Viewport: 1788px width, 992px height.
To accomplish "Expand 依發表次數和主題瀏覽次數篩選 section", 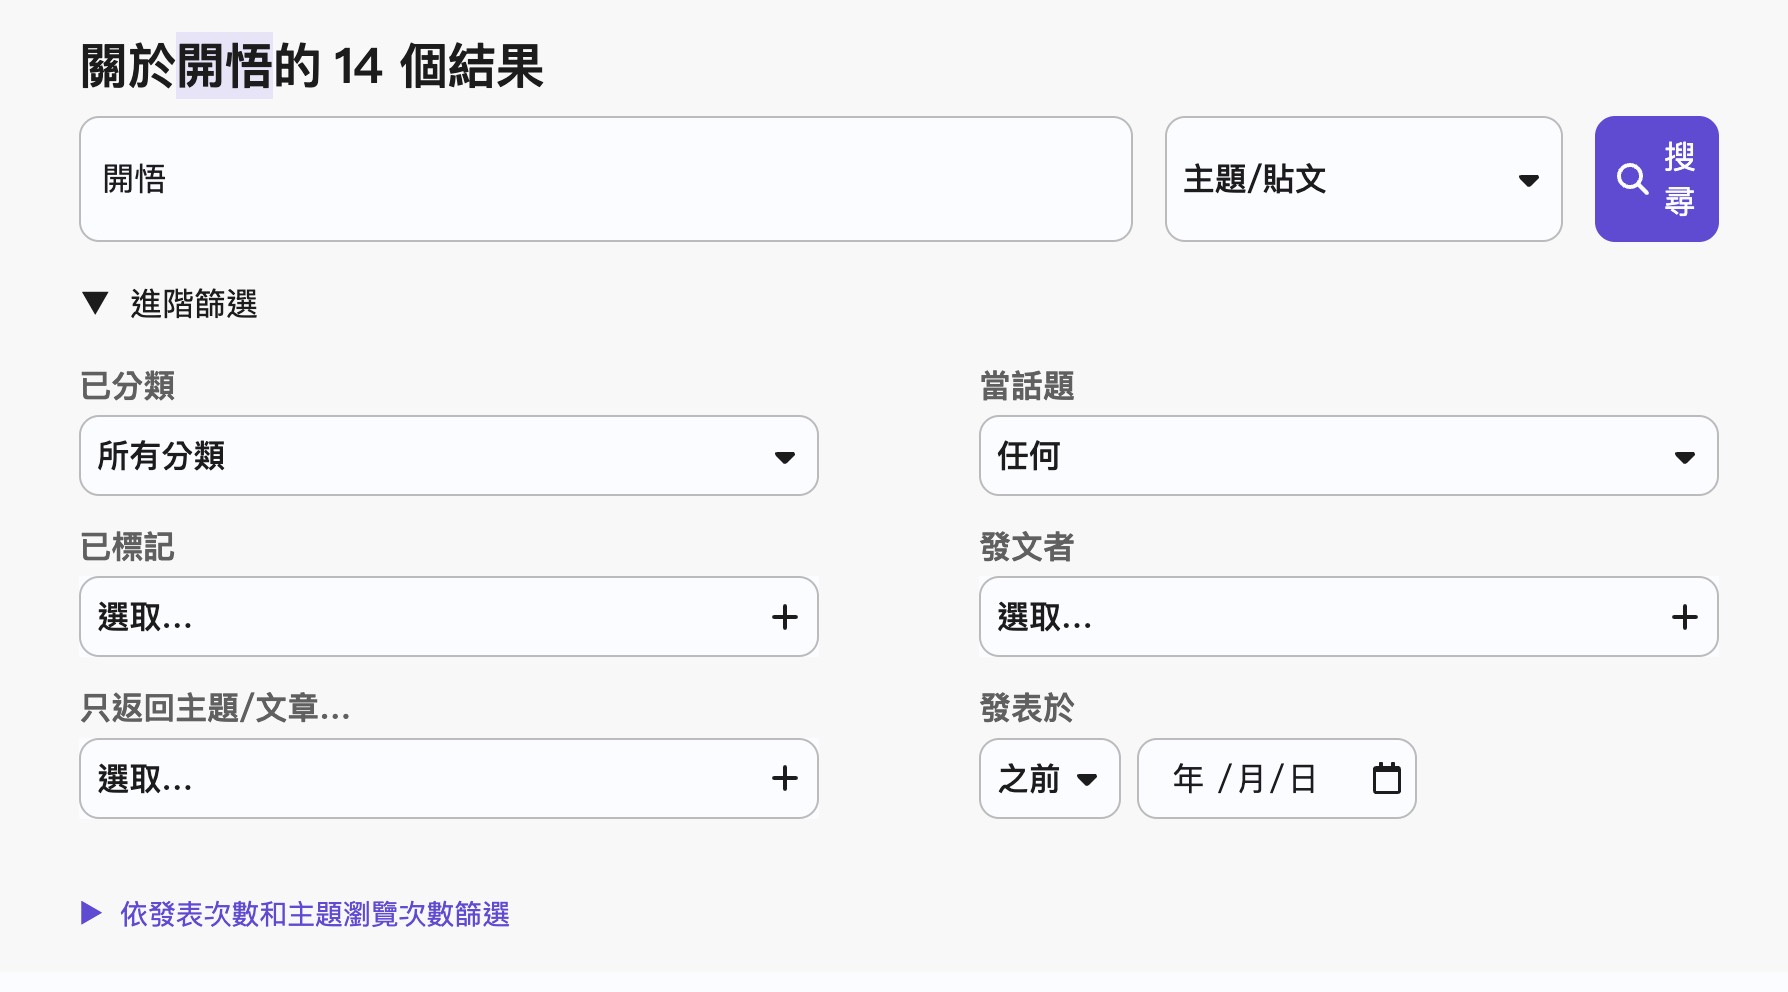I will (91, 913).
